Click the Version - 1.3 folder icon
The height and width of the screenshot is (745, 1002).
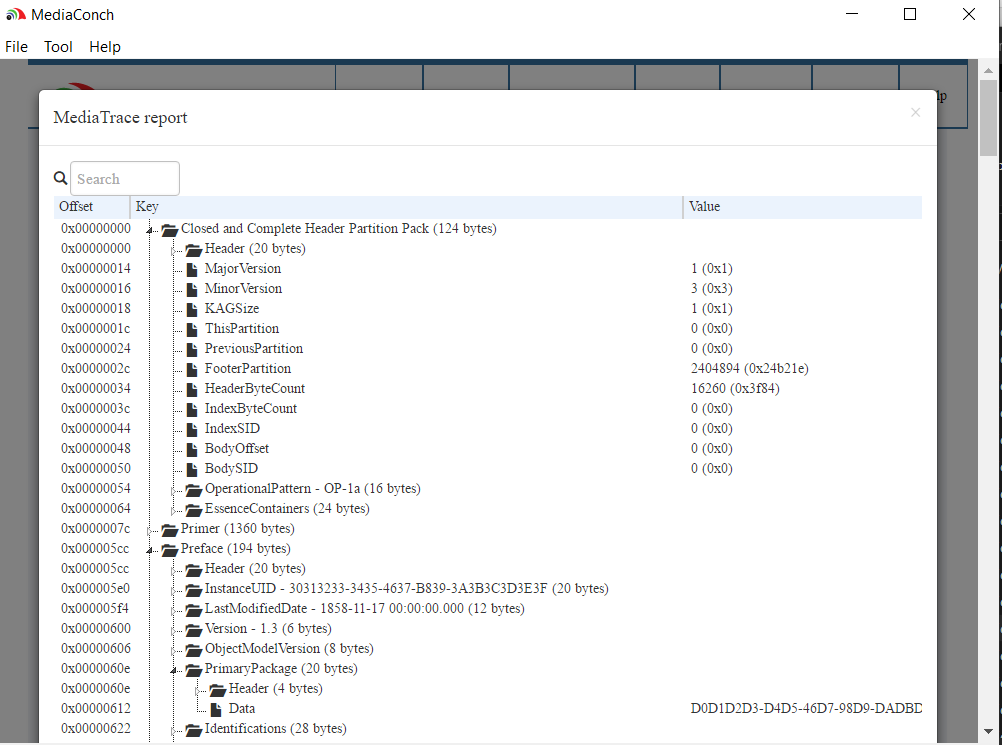click(x=194, y=629)
